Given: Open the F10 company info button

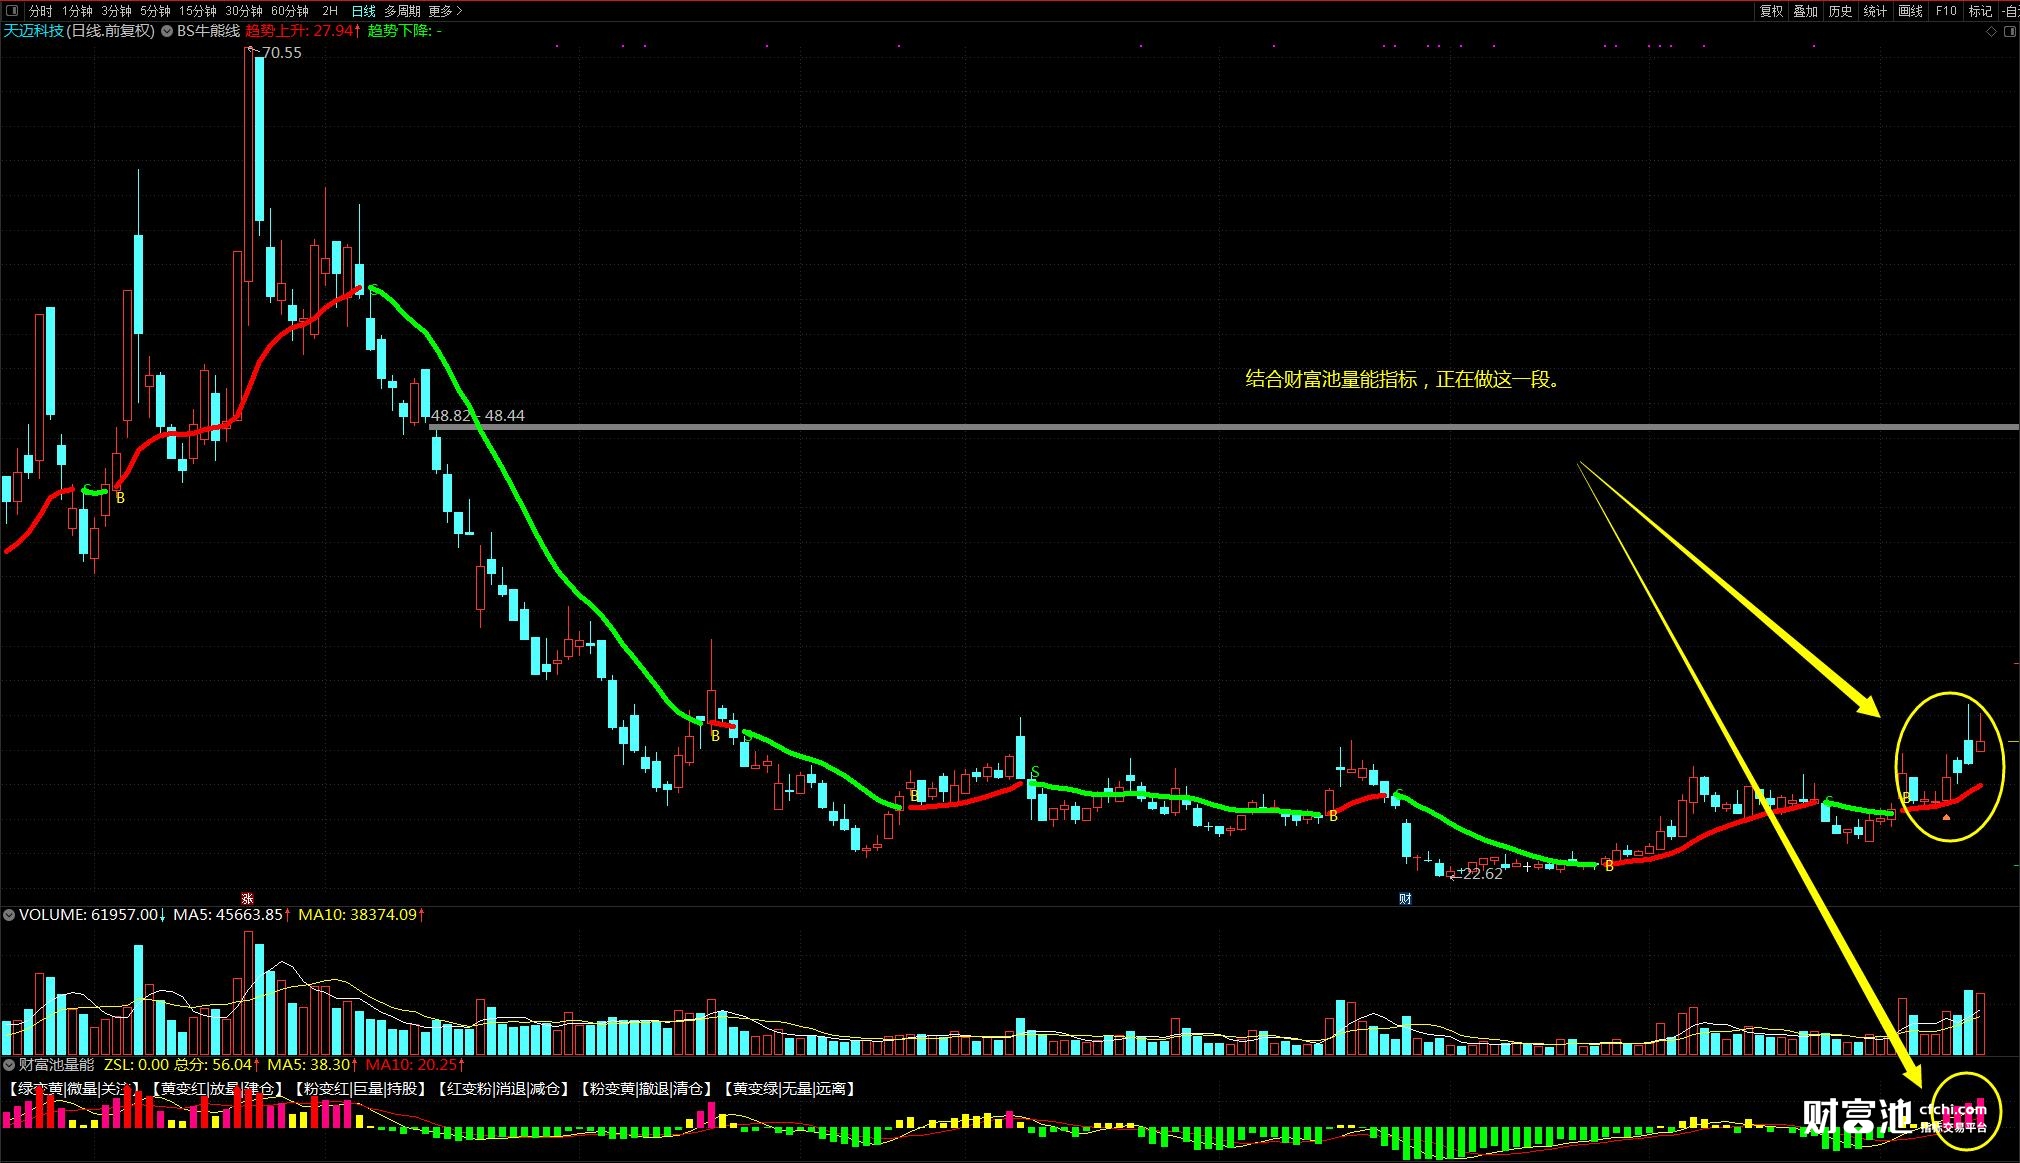Looking at the screenshot, I should tap(1945, 11).
